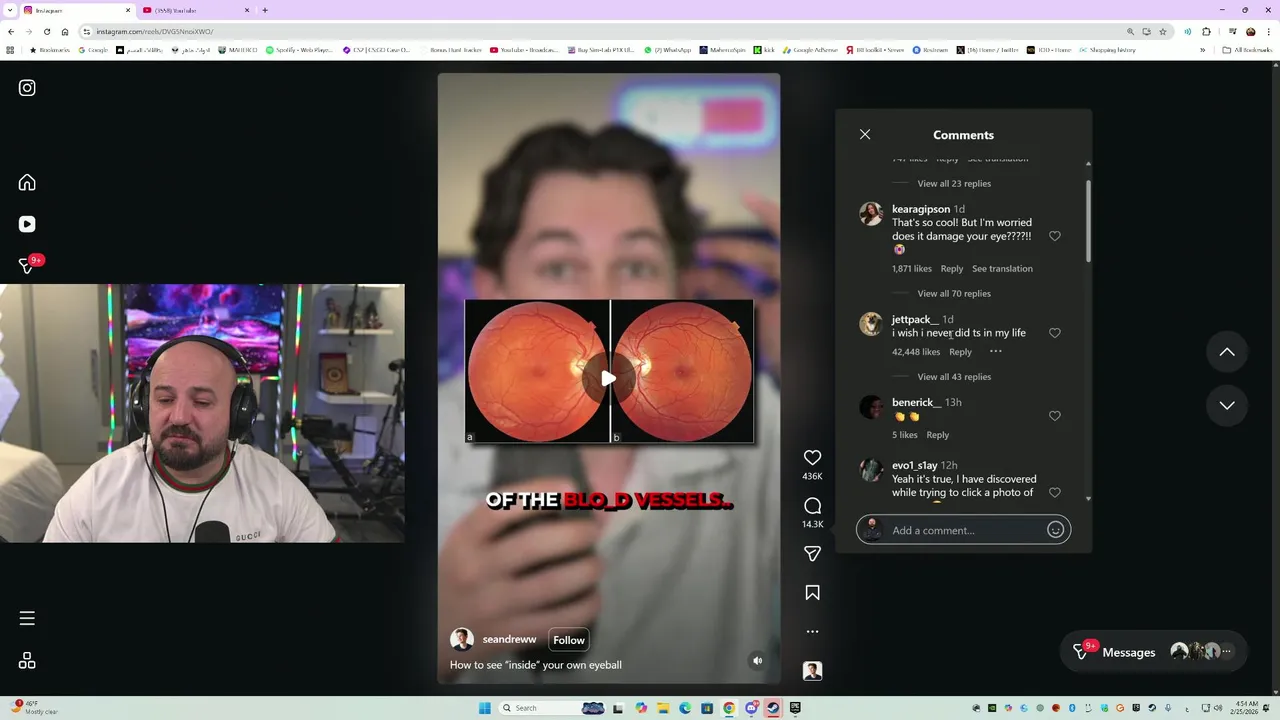Screen dimensions: 1280x720
Task: Open the hamburger More menu in the sidebar
Action: point(27,618)
